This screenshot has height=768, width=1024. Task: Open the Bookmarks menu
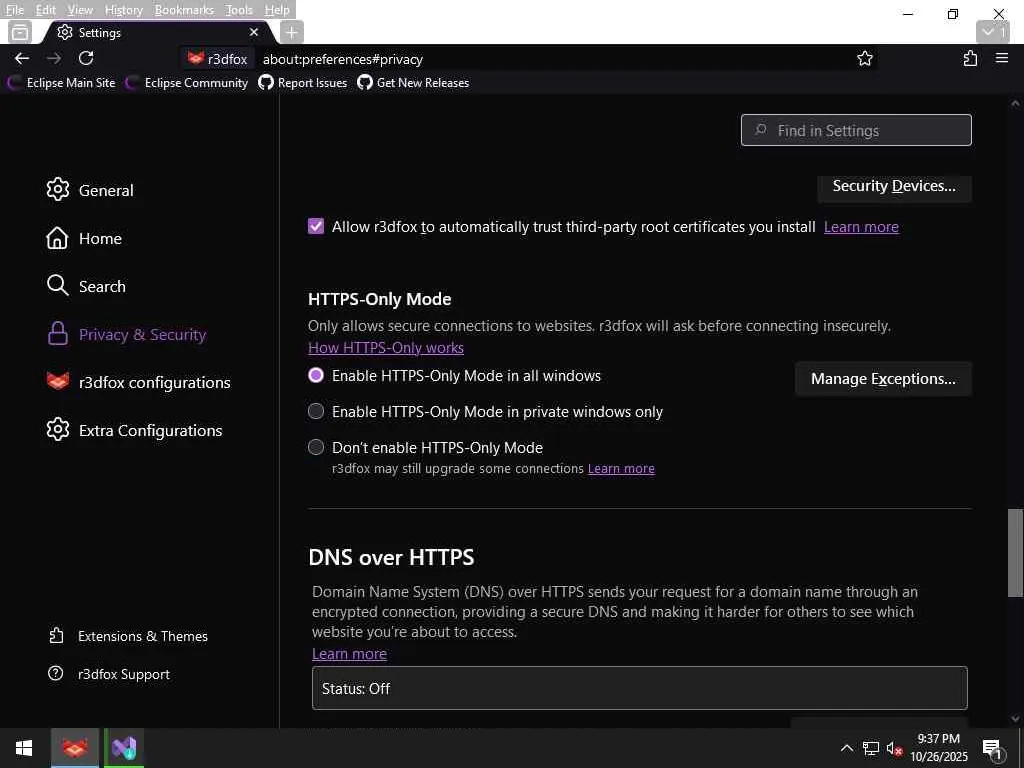(184, 10)
